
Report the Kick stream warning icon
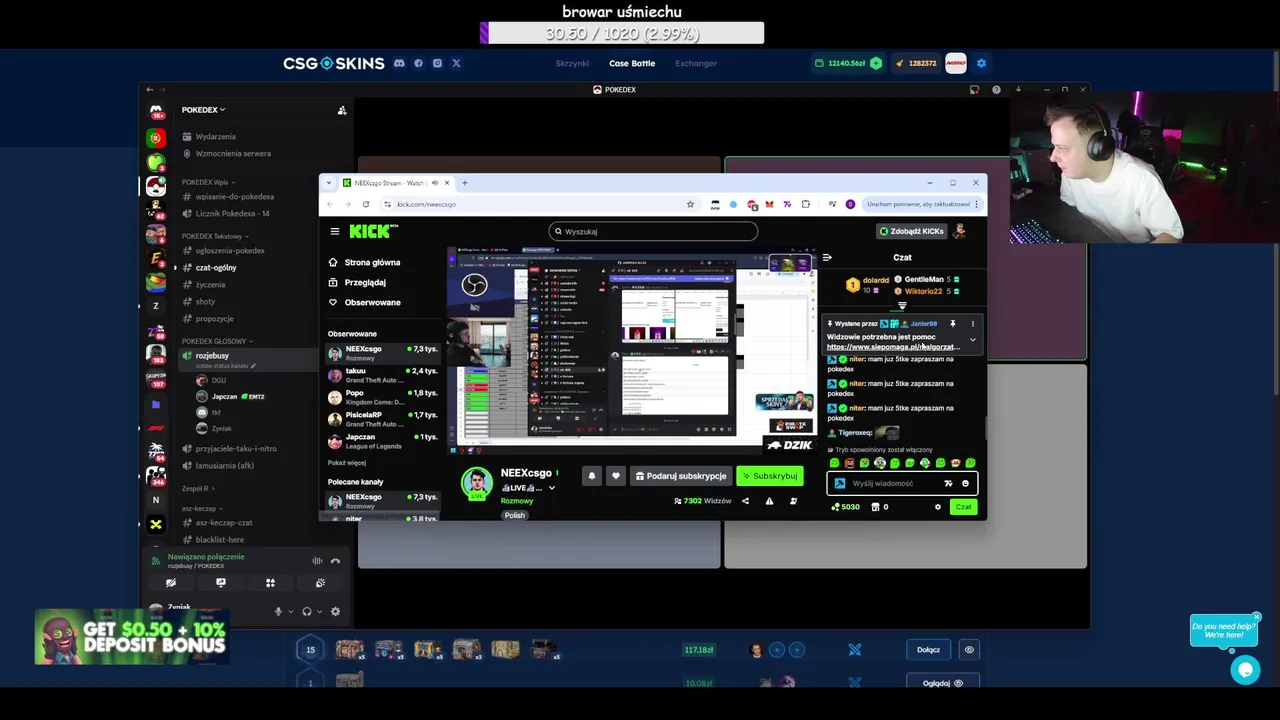769,501
